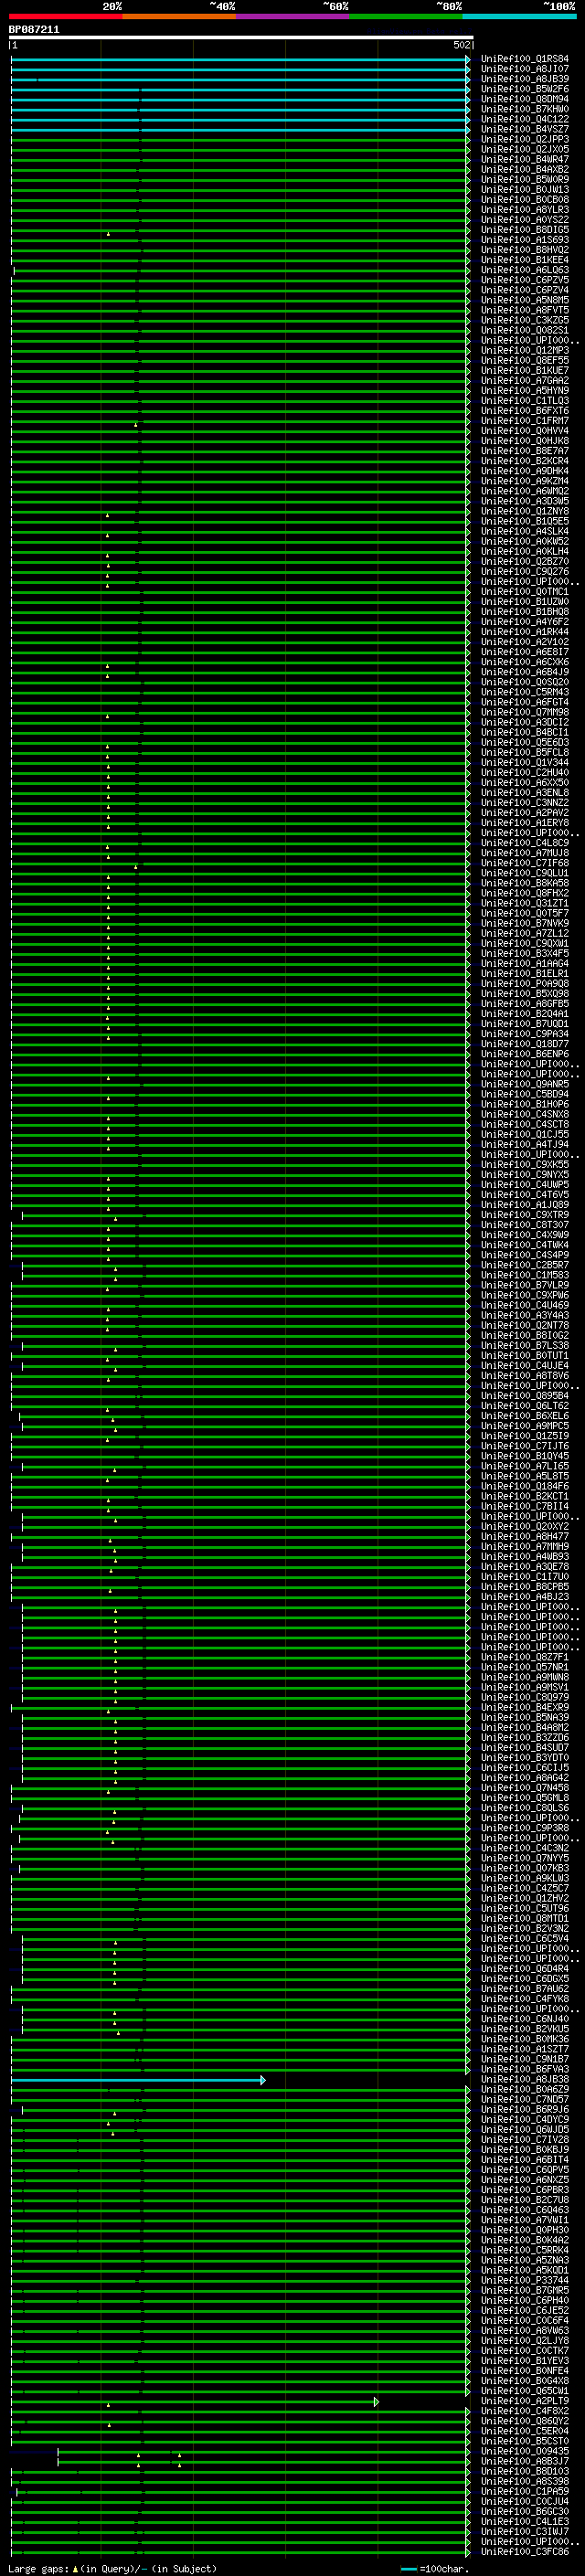
Task: Select the label UniRef100_B4AXB2
Action: 525,169
